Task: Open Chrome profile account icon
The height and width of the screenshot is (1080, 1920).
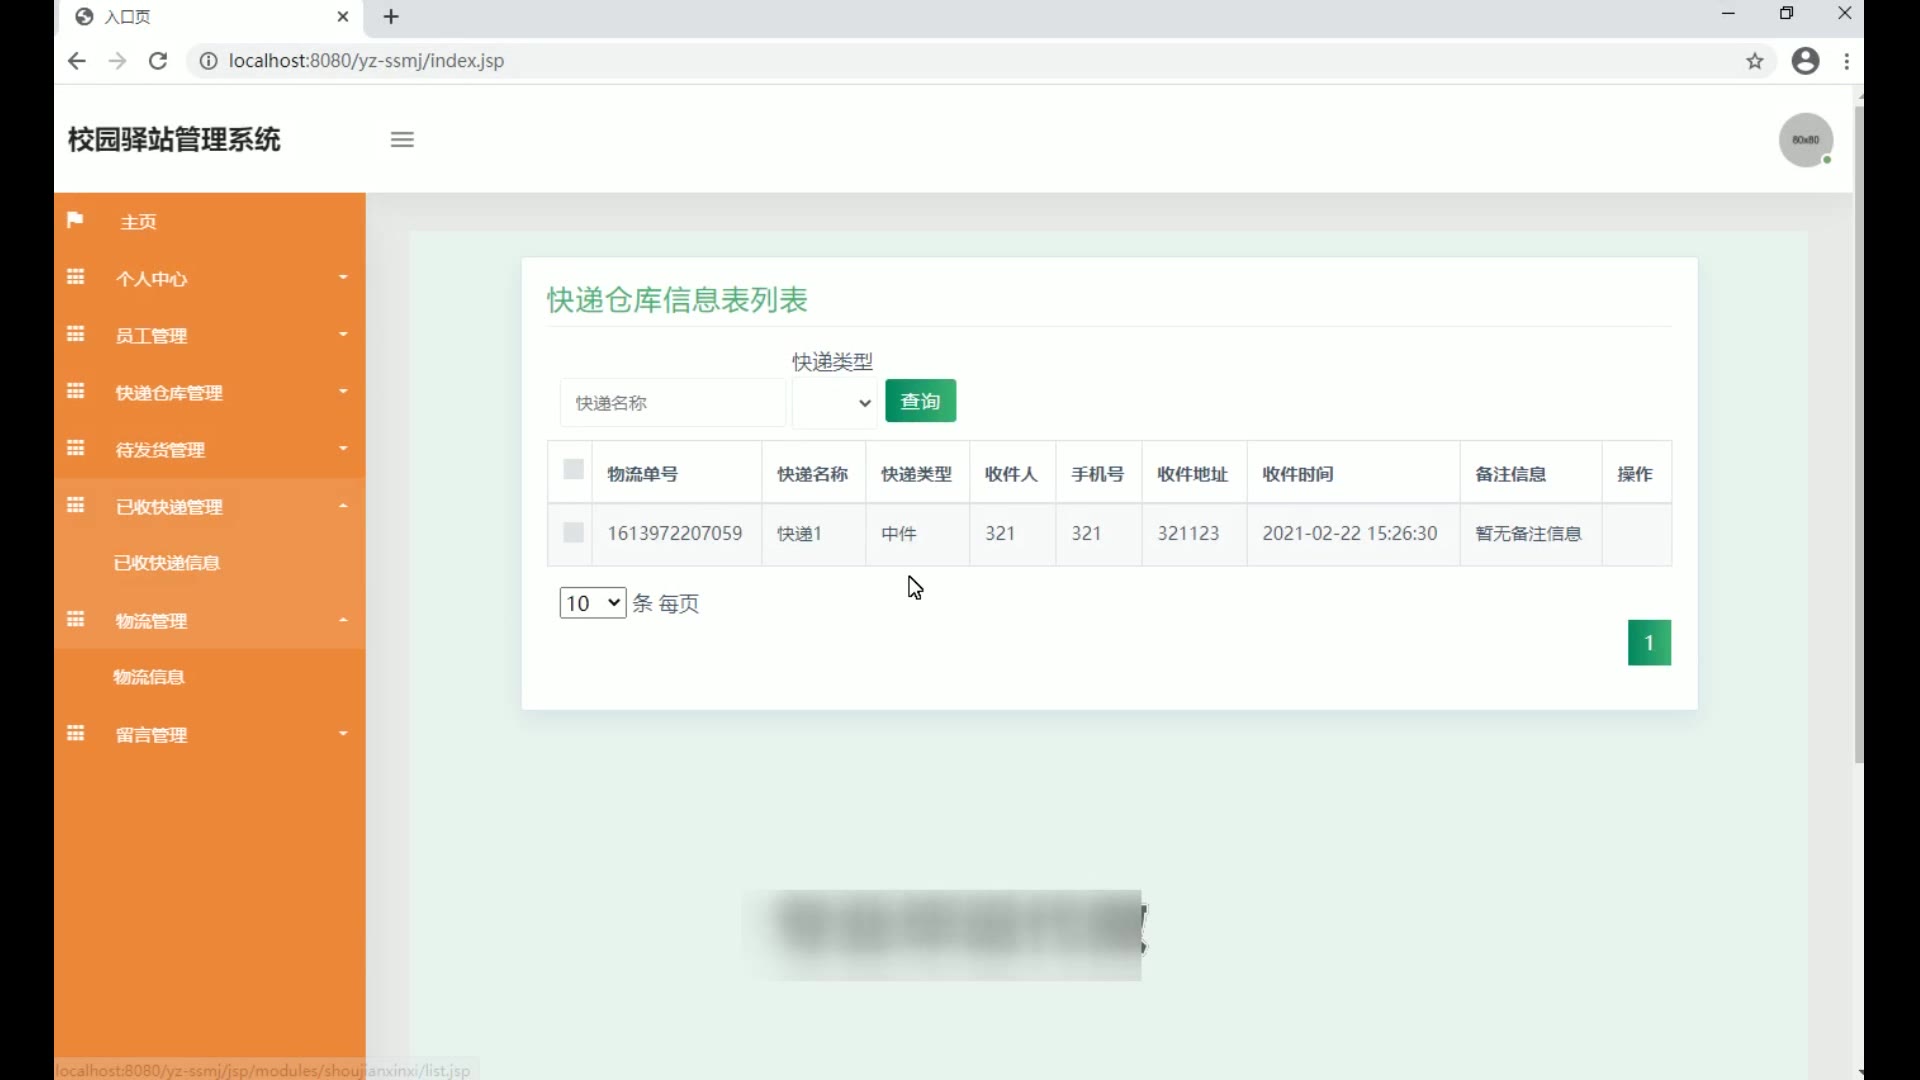Action: pyautogui.click(x=1805, y=61)
